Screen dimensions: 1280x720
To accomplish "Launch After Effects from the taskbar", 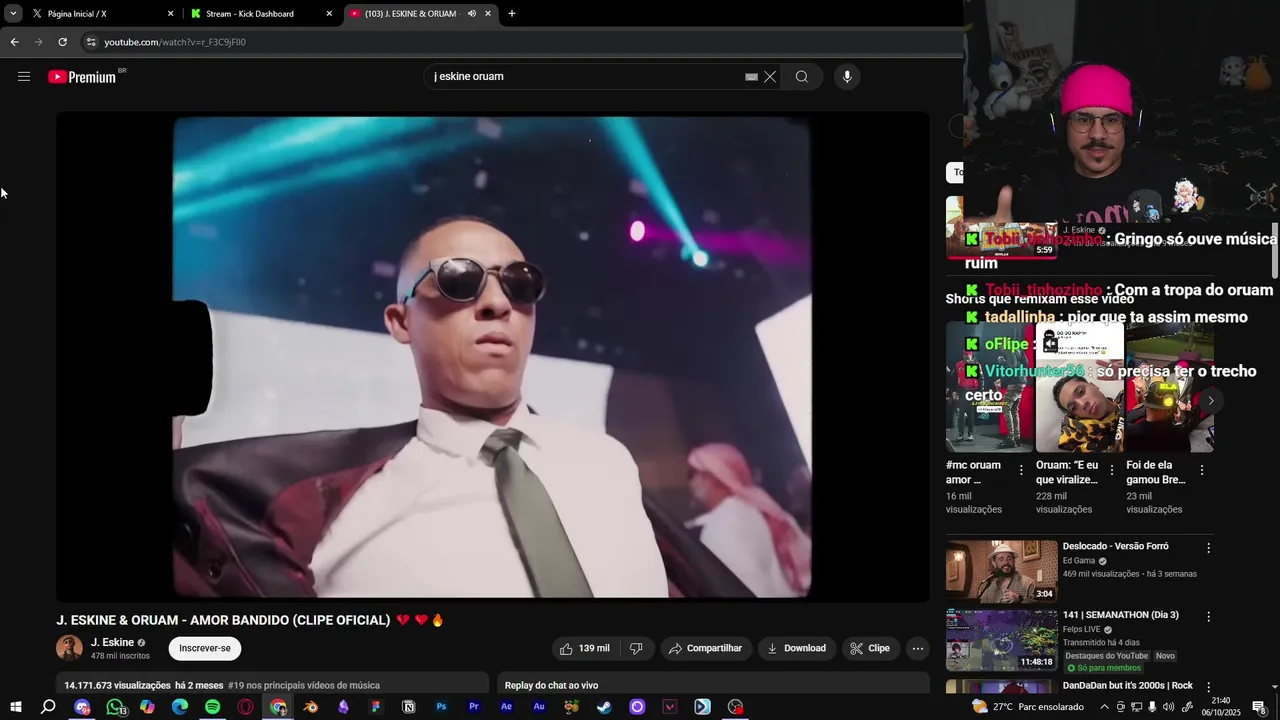I will pos(506,707).
